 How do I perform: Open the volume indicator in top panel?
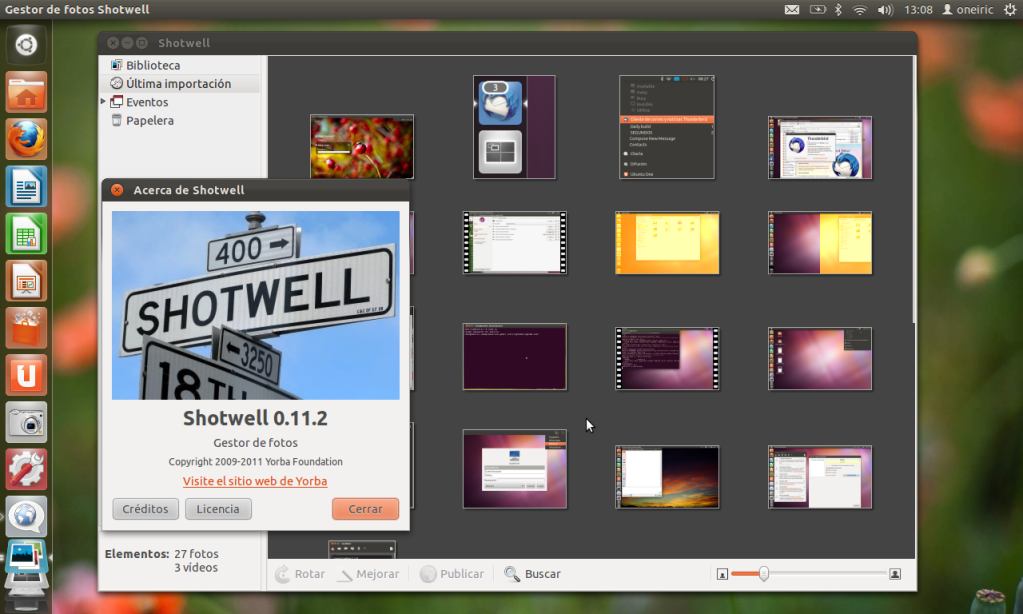click(885, 10)
